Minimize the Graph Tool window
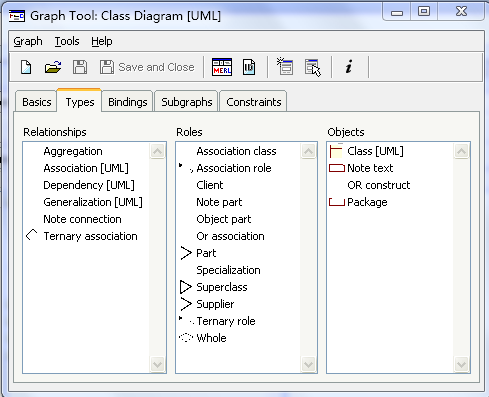 [397, 12]
